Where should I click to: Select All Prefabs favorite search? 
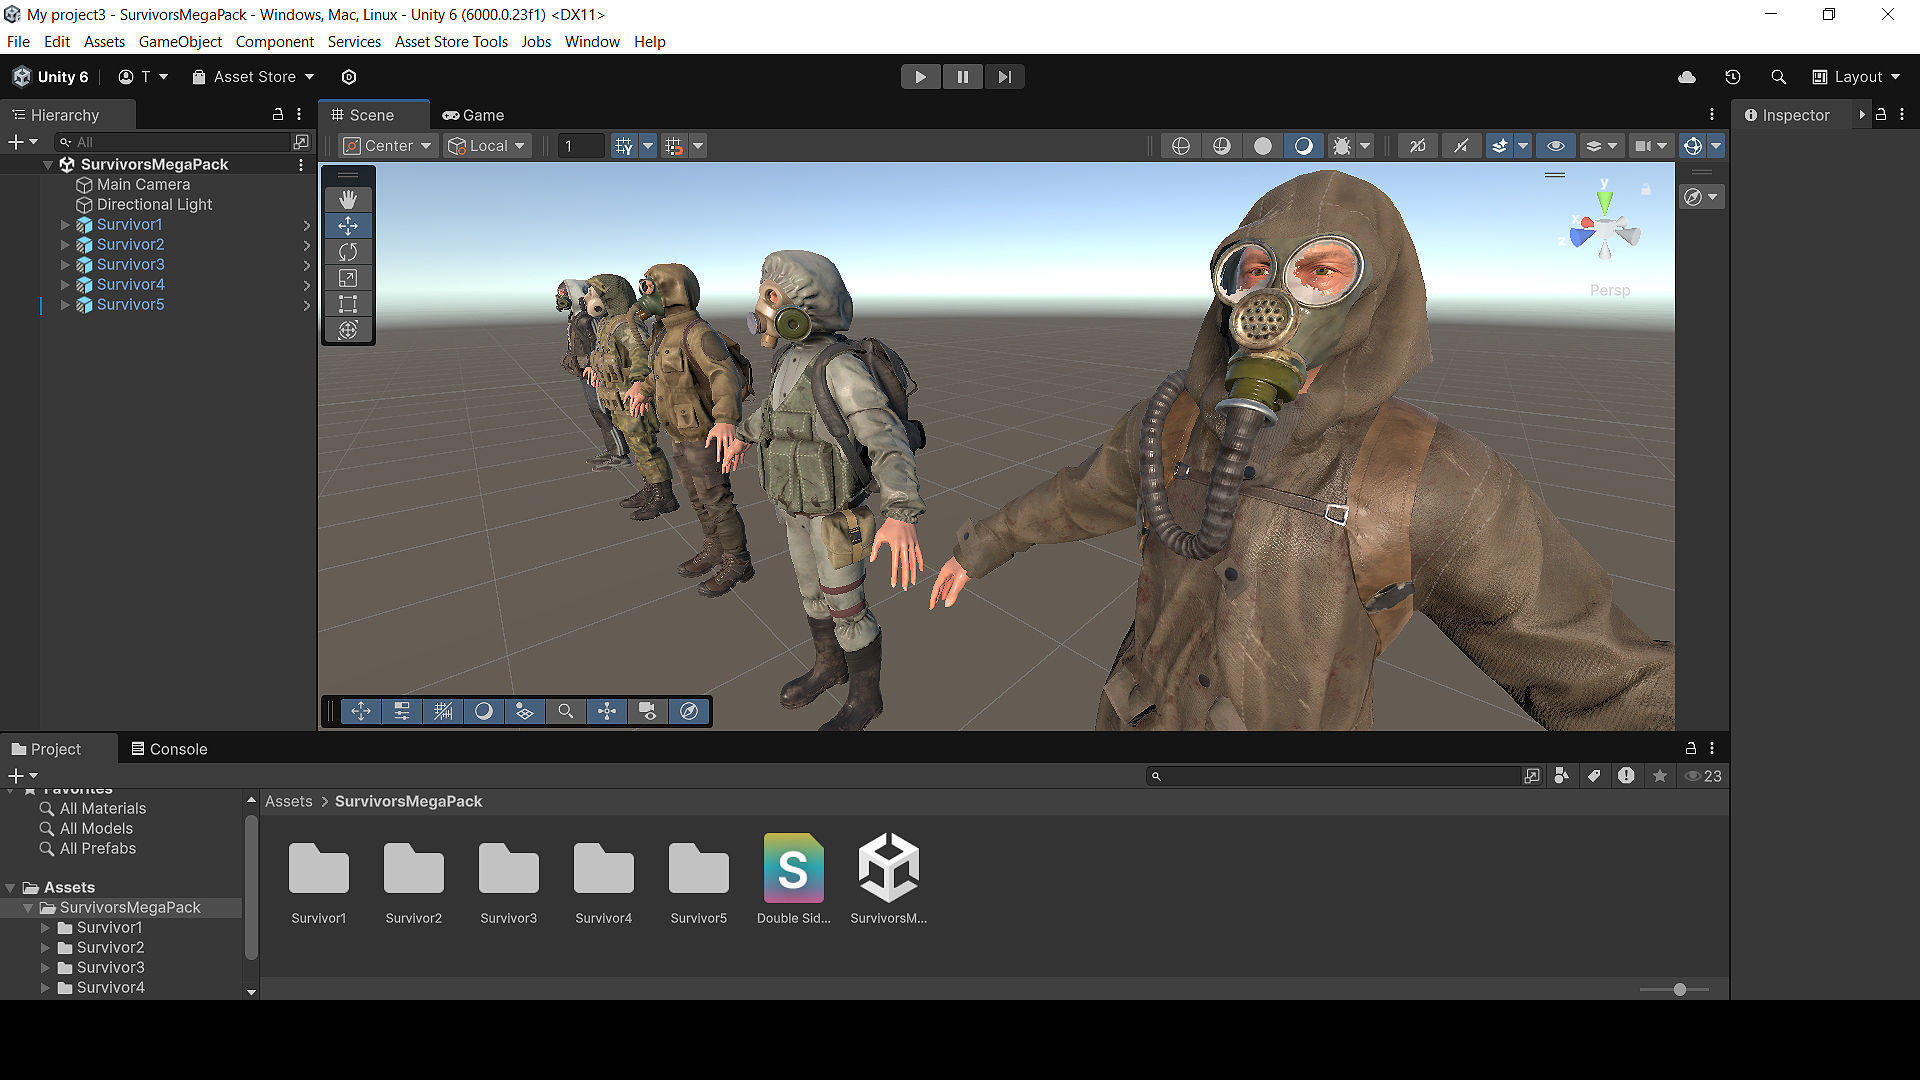click(x=98, y=848)
